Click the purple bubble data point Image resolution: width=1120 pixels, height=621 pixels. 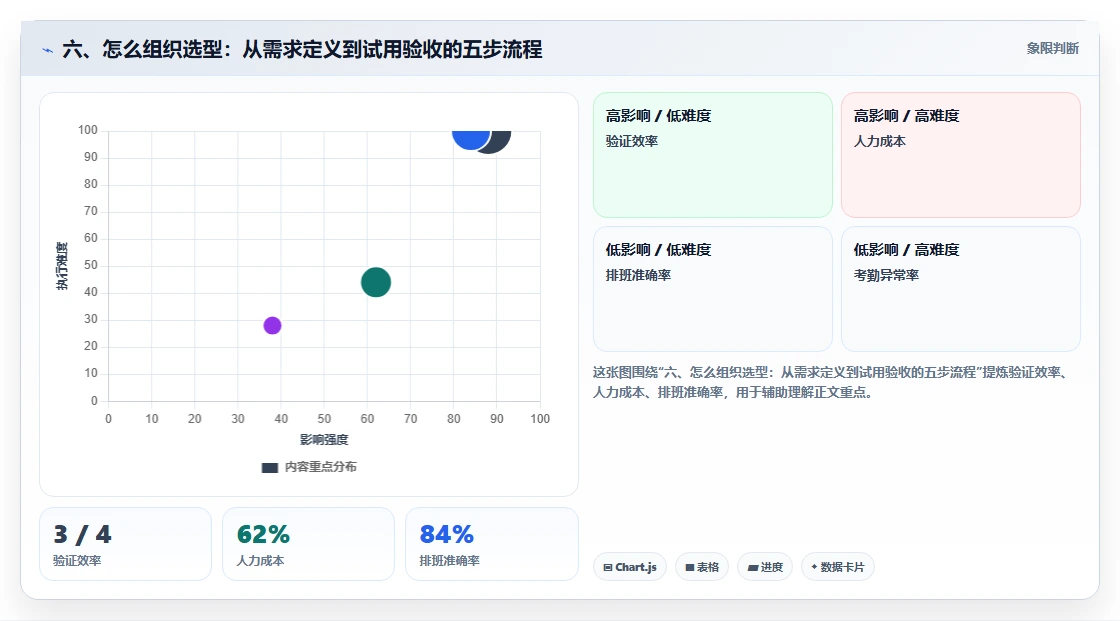pos(272,325)
